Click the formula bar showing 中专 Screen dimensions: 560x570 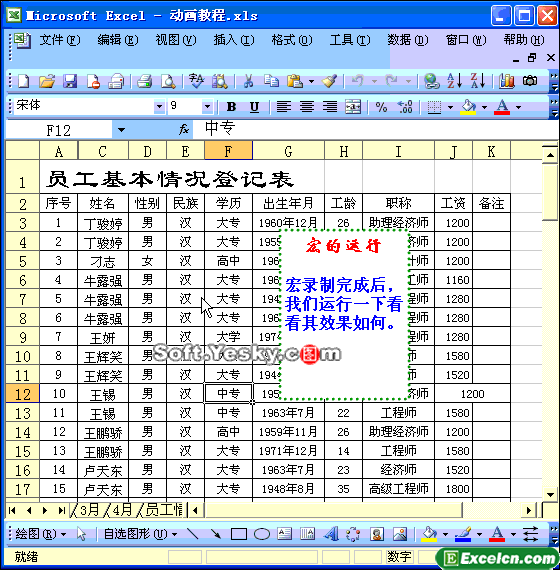coord(375,129)
